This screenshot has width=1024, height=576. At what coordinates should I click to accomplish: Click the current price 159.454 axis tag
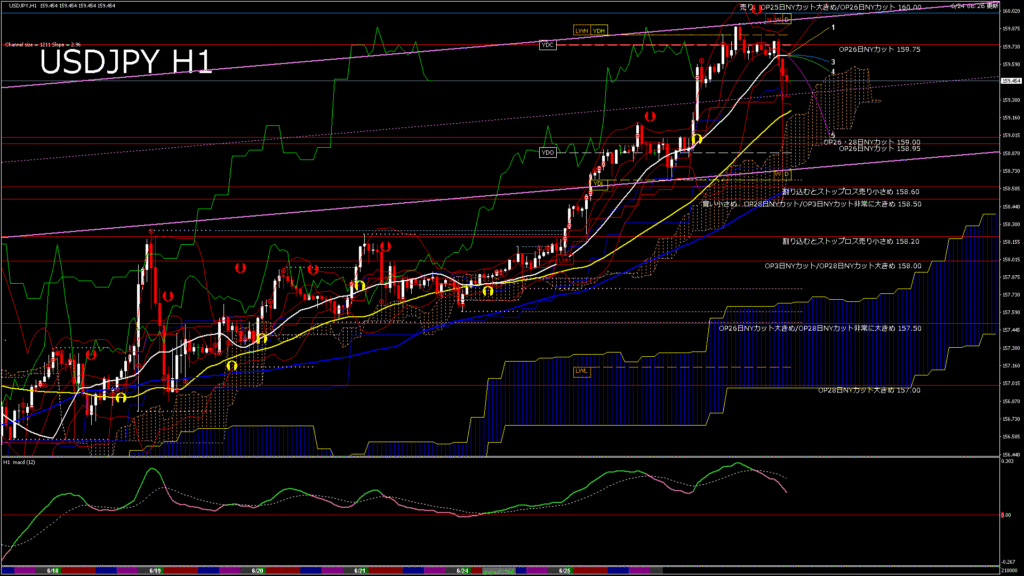click(x=1010, y=81)
